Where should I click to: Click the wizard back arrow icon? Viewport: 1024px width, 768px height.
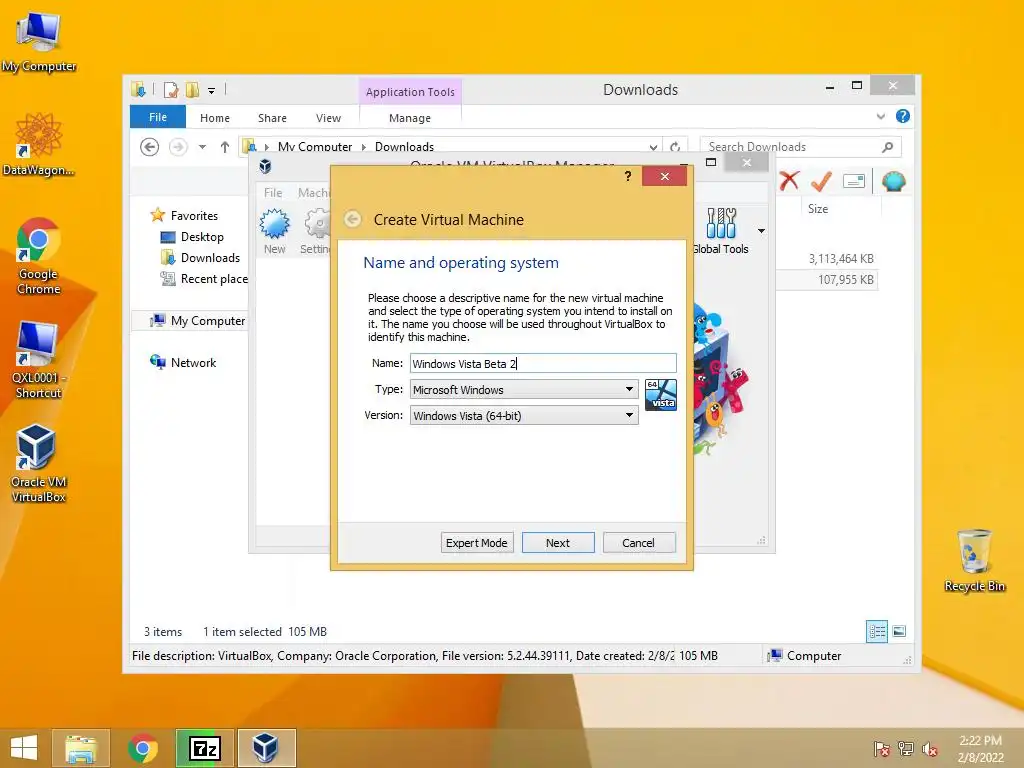coord(353,219)
